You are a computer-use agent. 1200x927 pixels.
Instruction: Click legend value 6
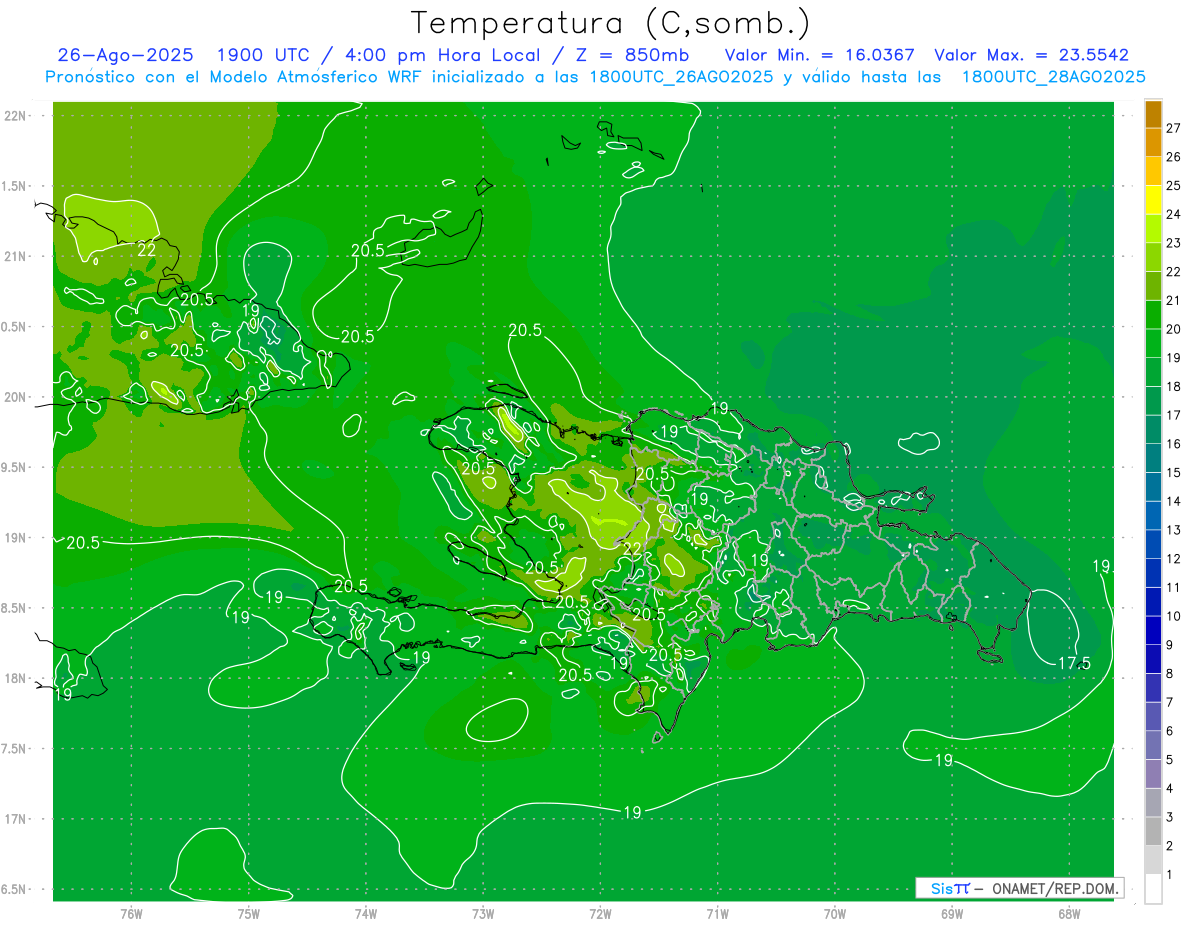(x=1170, y=731)
